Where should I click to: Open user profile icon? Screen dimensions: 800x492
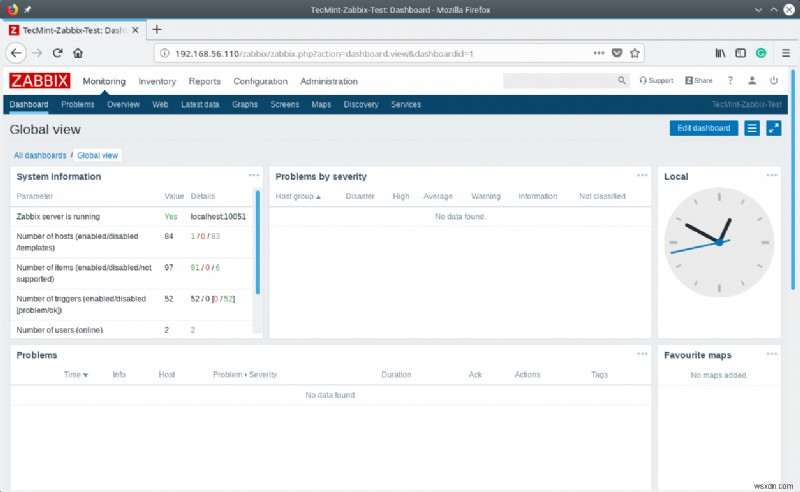click(x=752, y=81)
